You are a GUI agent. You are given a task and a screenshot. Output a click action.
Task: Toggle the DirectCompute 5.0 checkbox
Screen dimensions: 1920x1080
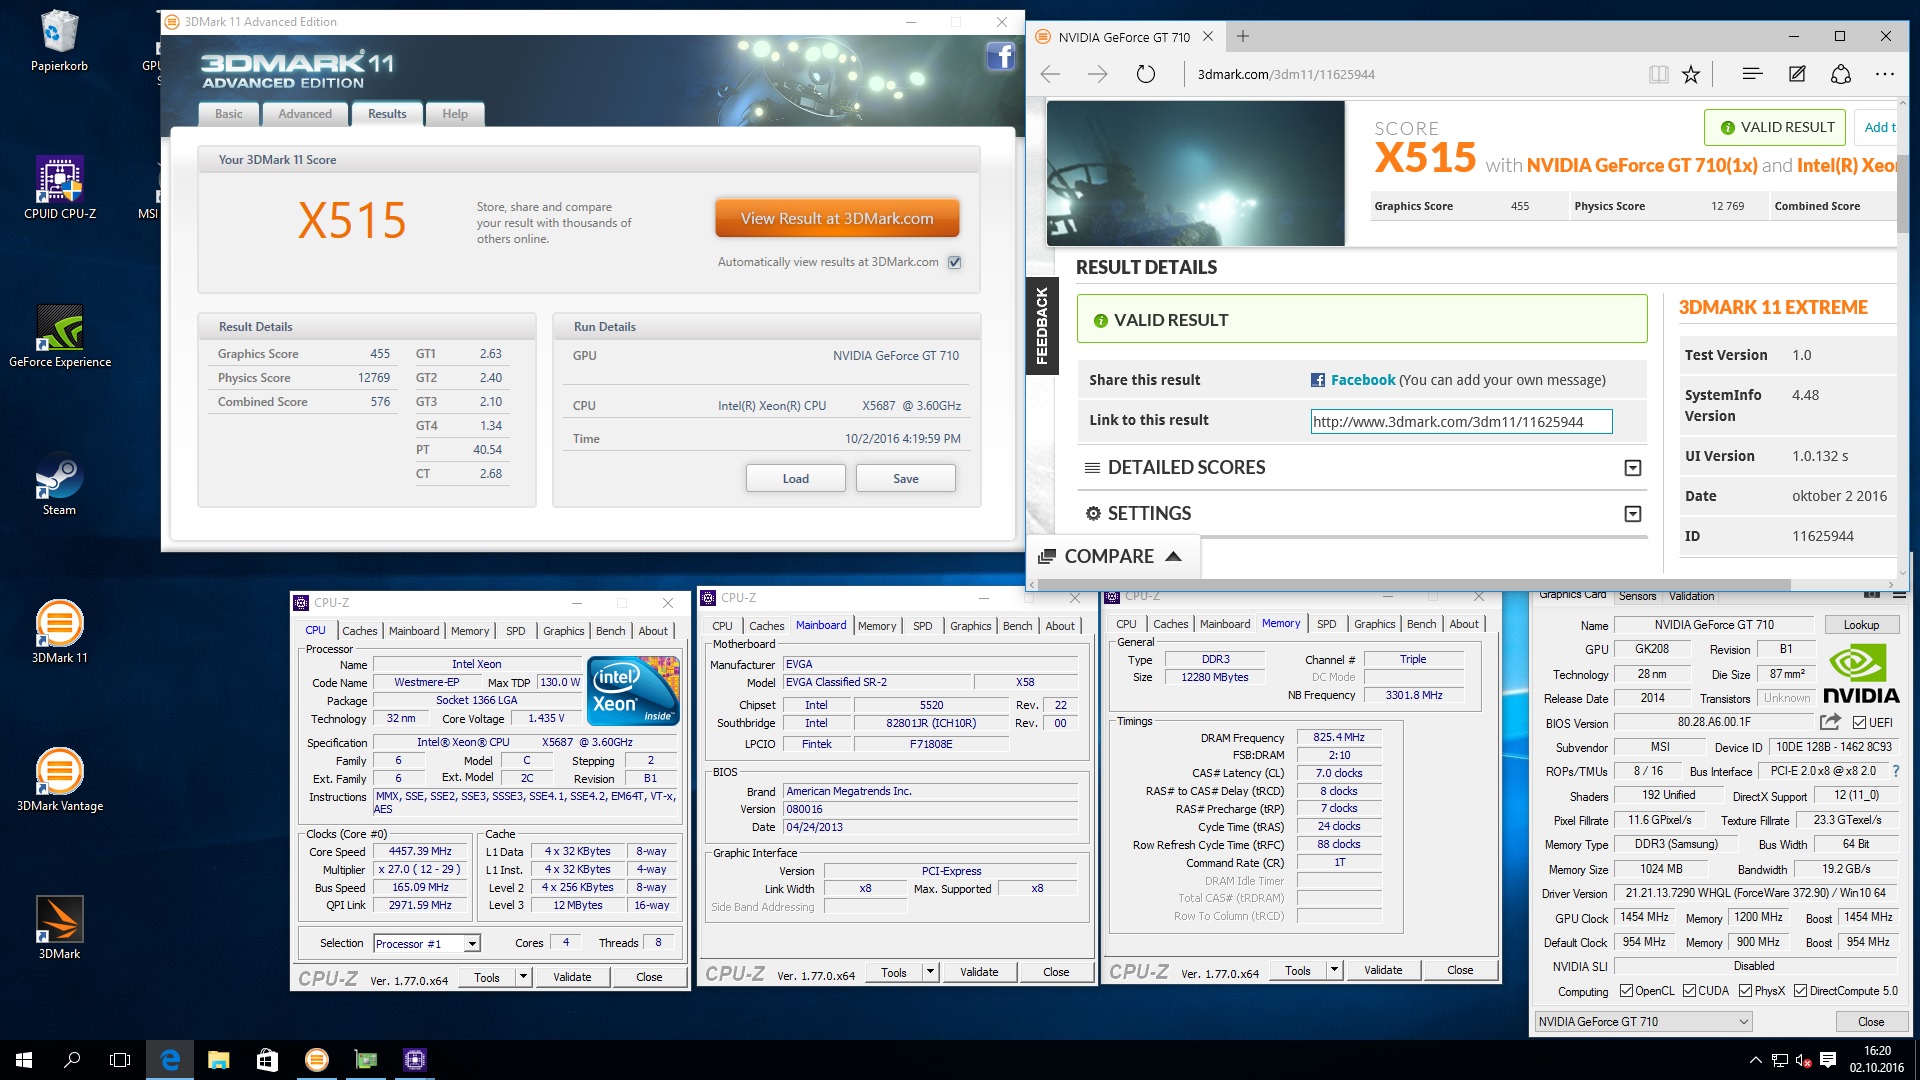[x=1800, y=991]
